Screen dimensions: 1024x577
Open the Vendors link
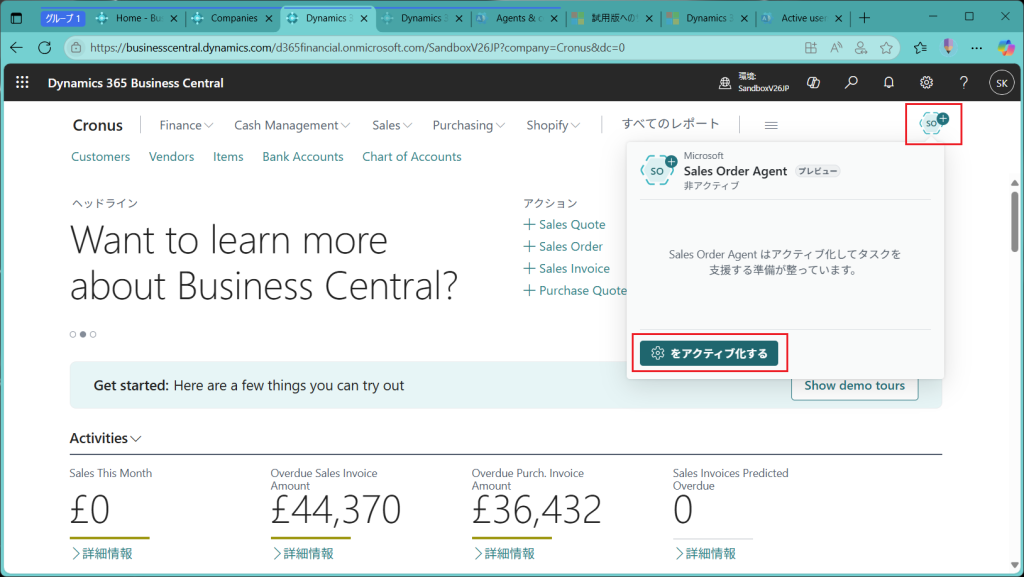coord(171,157)
